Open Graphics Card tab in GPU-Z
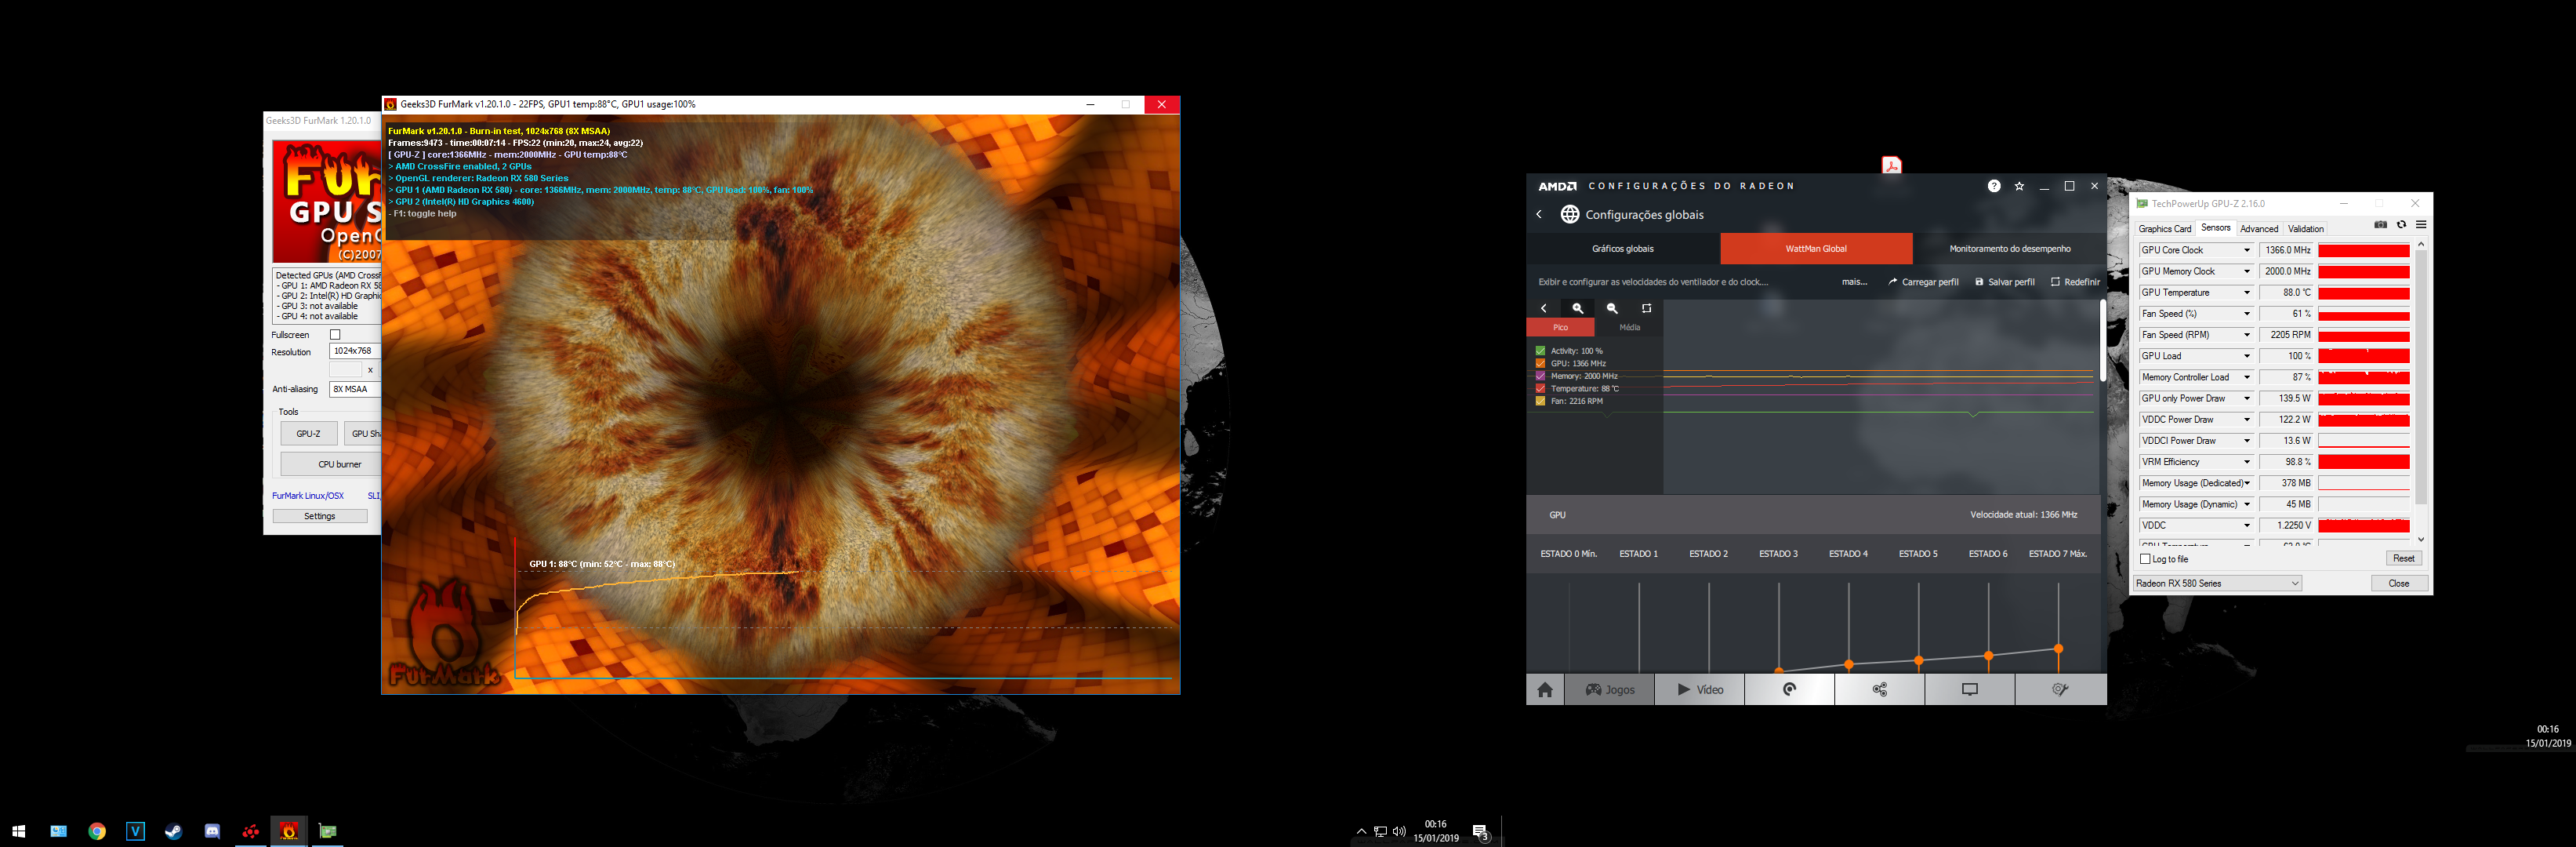Screen dimensions: 2576x847 [2164, 229]
